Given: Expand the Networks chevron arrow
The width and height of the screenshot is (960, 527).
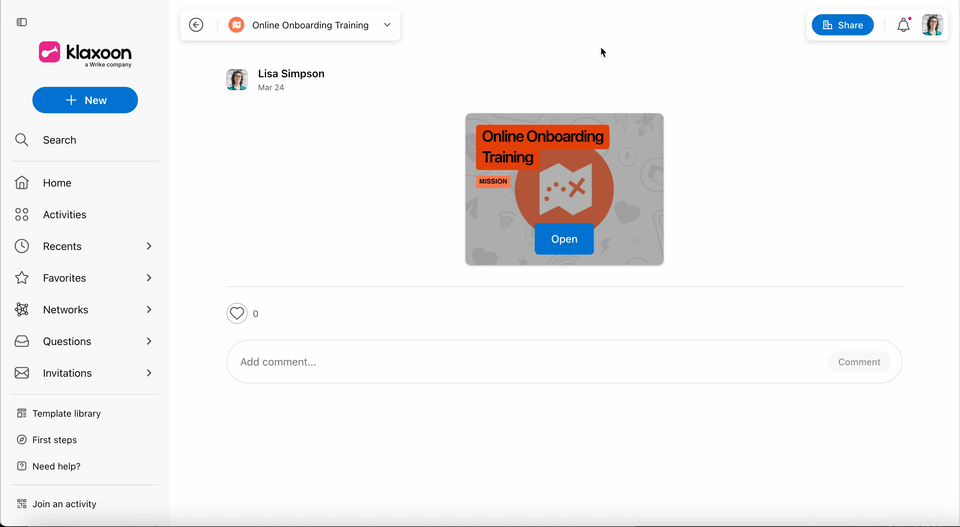Looking at the screenshot, I should coord(149,310).
